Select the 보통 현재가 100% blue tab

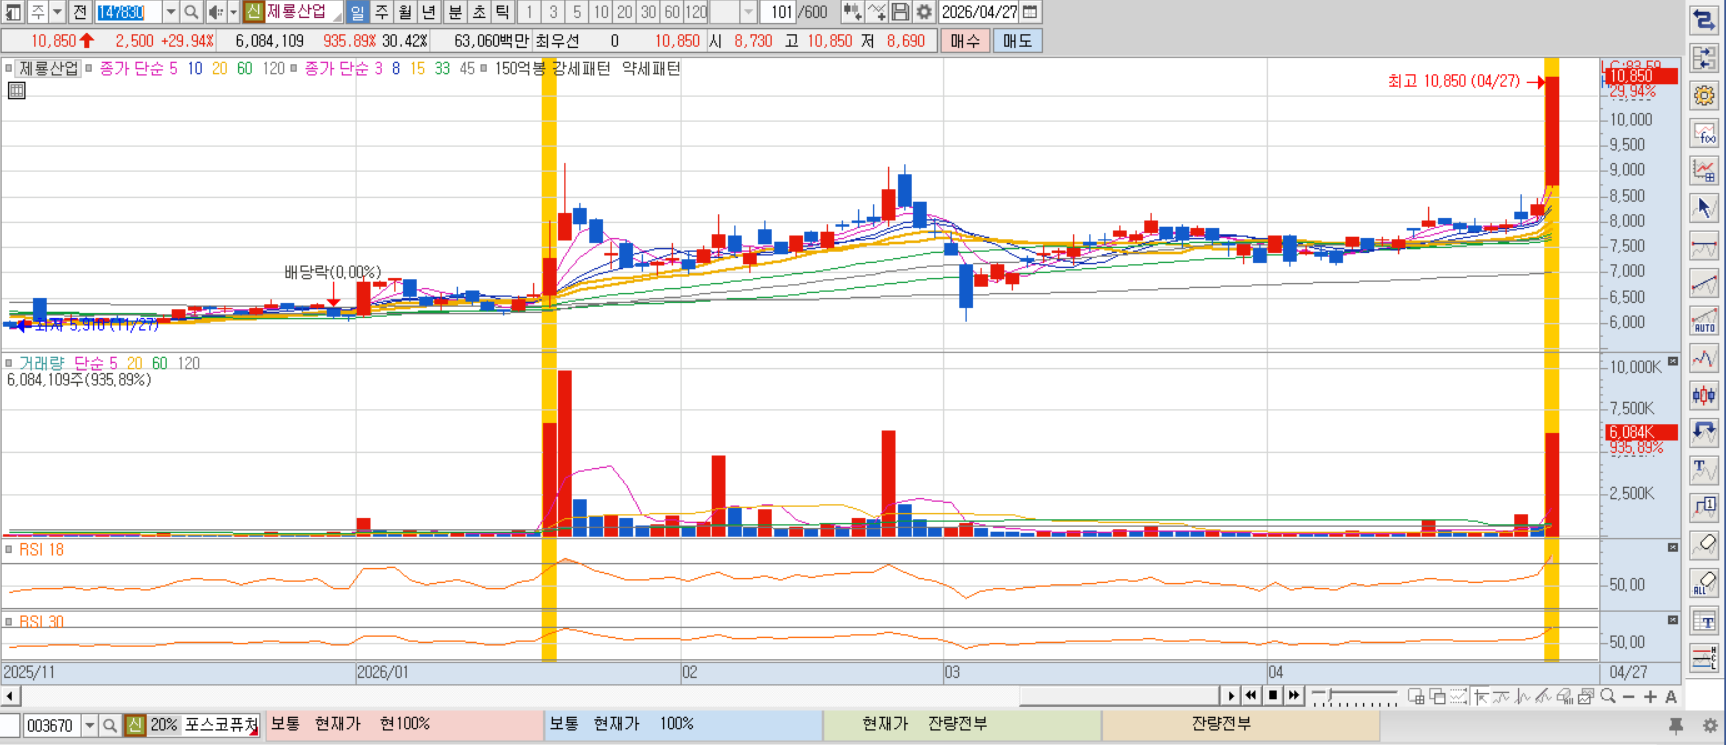point(683,724)
